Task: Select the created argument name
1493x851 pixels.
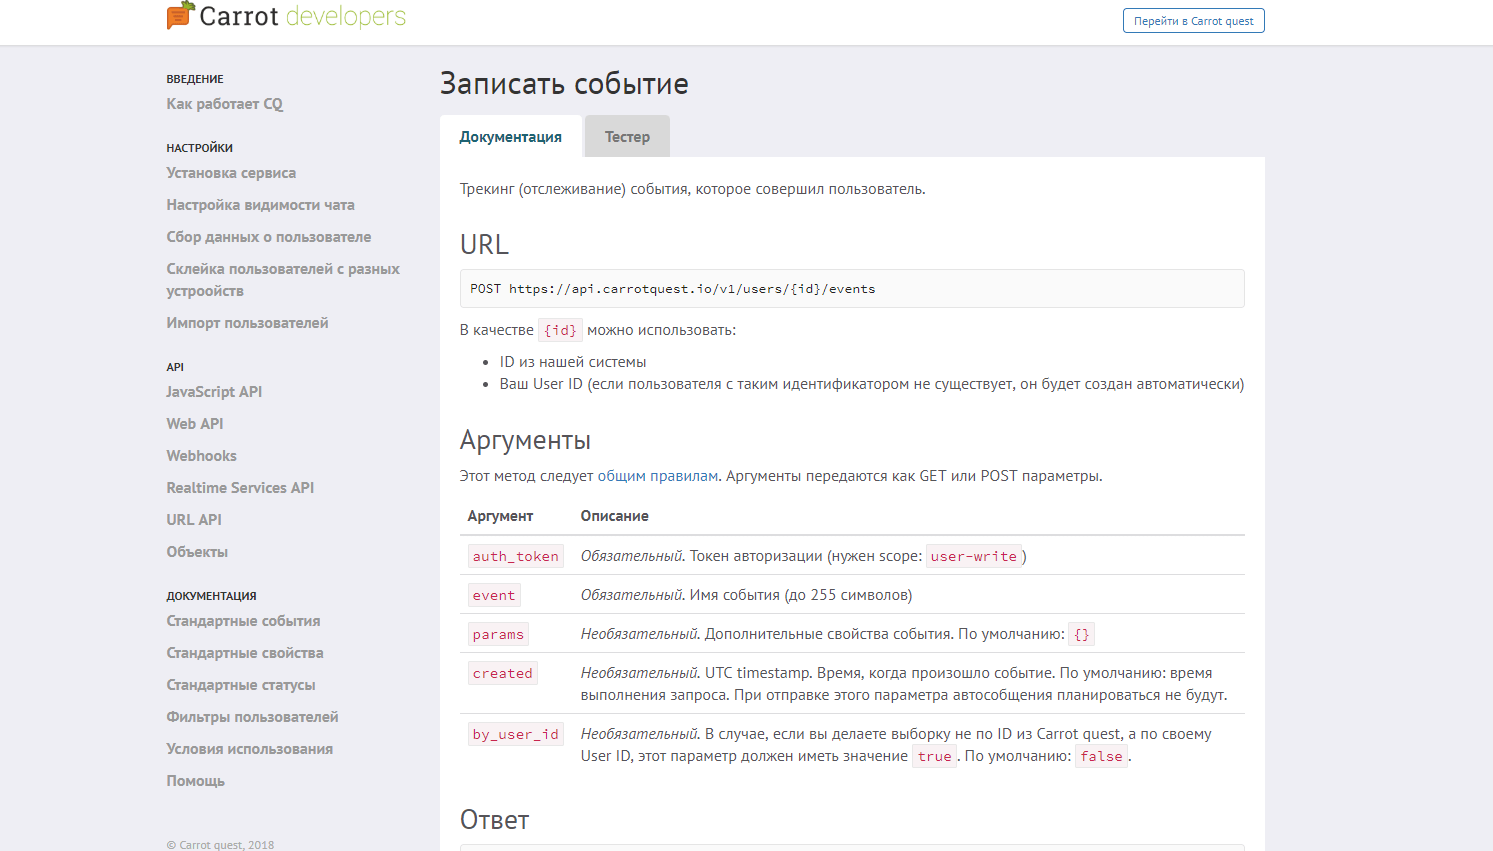Action: pos(502,673)
